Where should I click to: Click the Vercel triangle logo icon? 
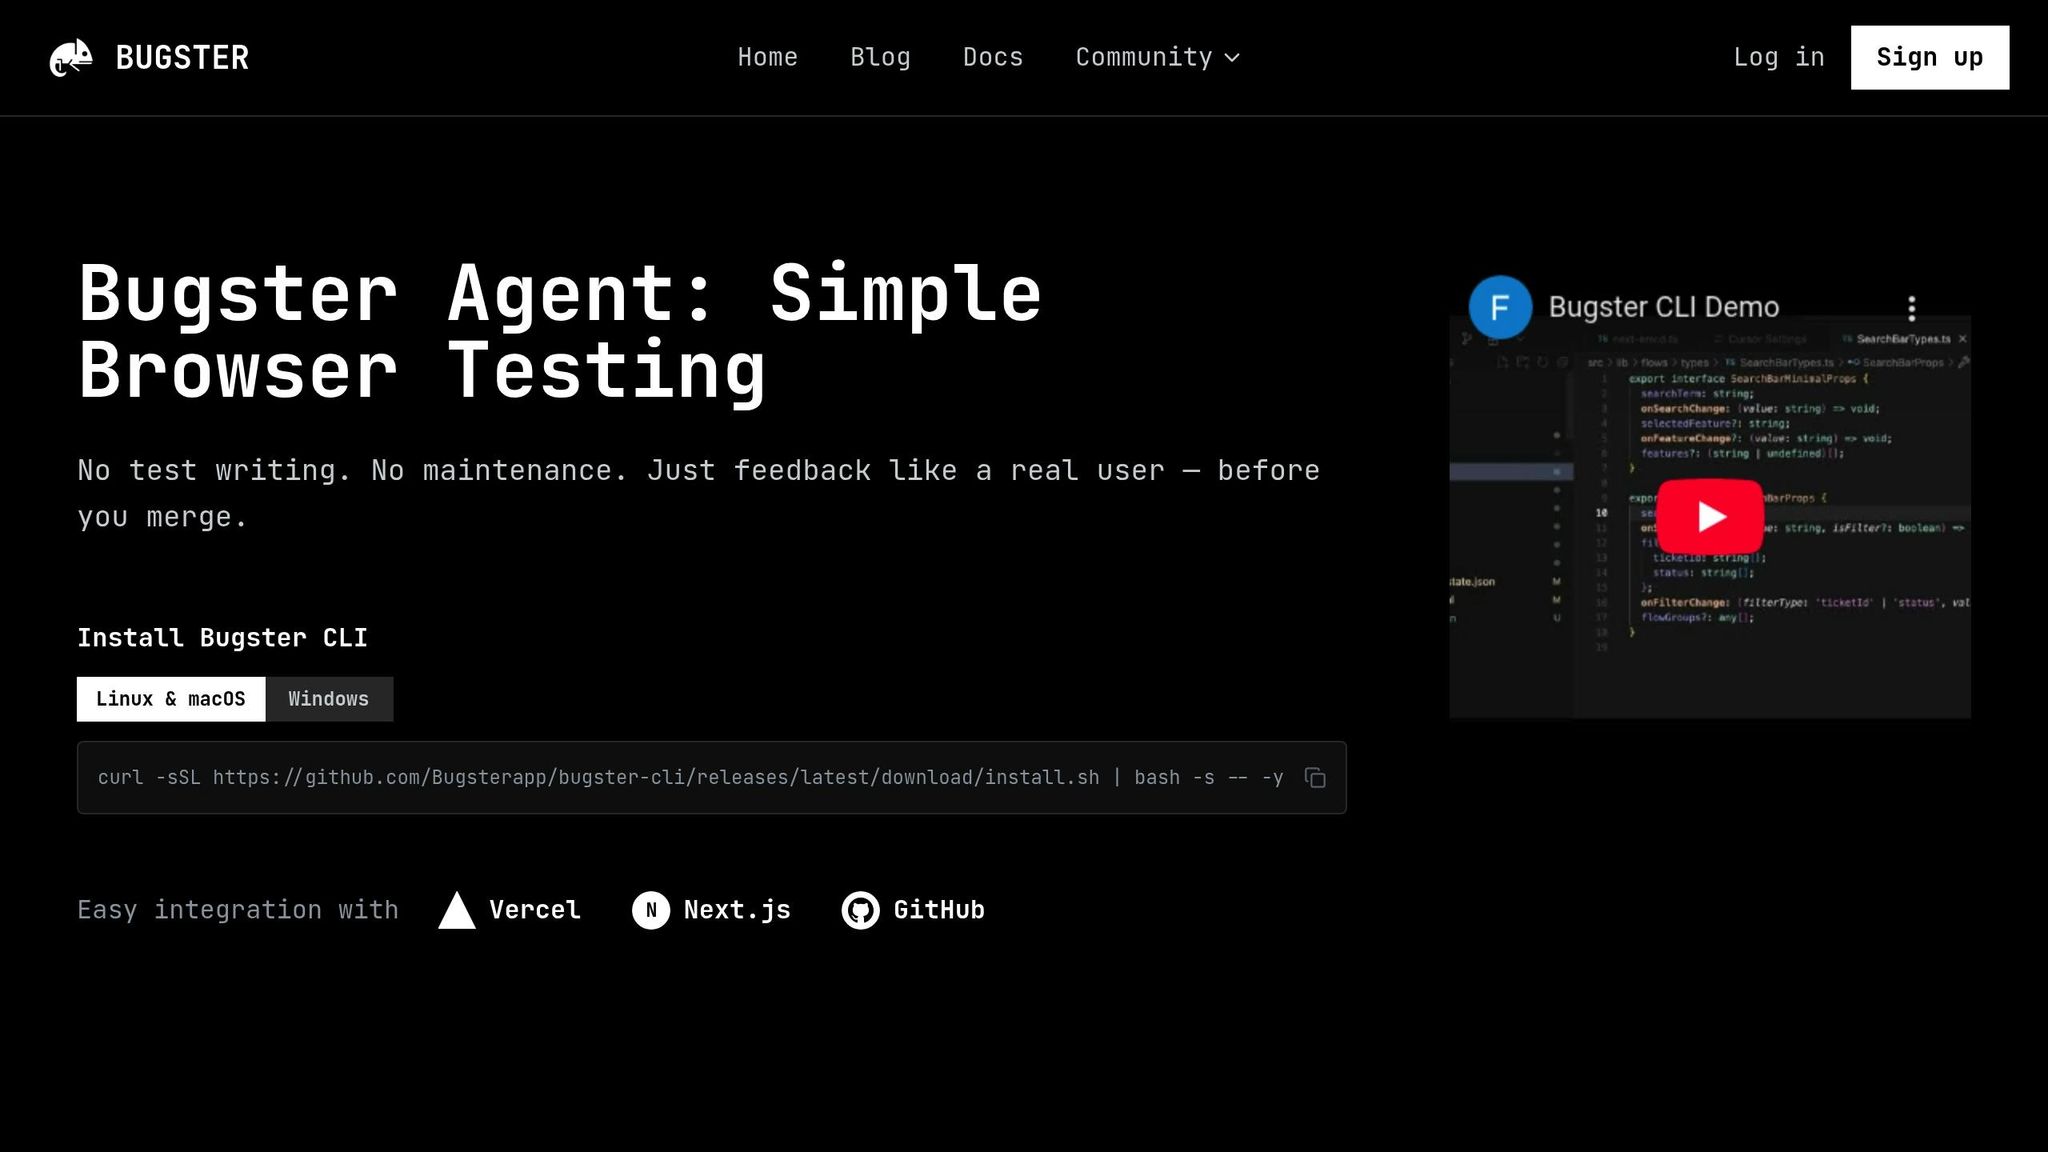(457, 910)
